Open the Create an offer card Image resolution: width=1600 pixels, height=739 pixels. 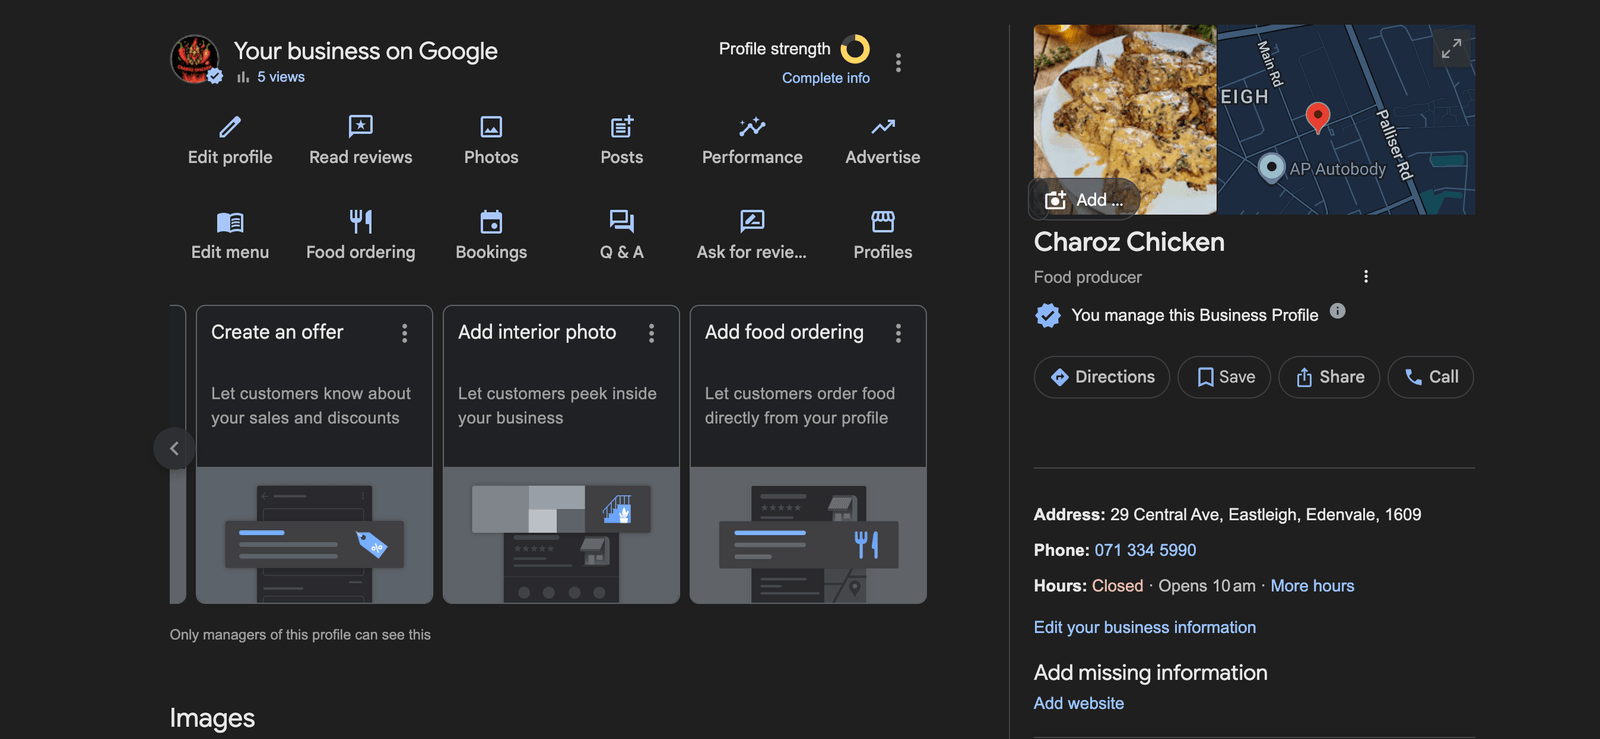tap(314, 454)
